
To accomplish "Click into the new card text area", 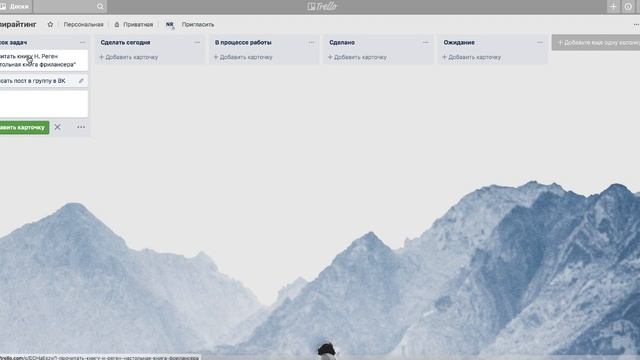I will pyautogui.click(x=43, y=104).
